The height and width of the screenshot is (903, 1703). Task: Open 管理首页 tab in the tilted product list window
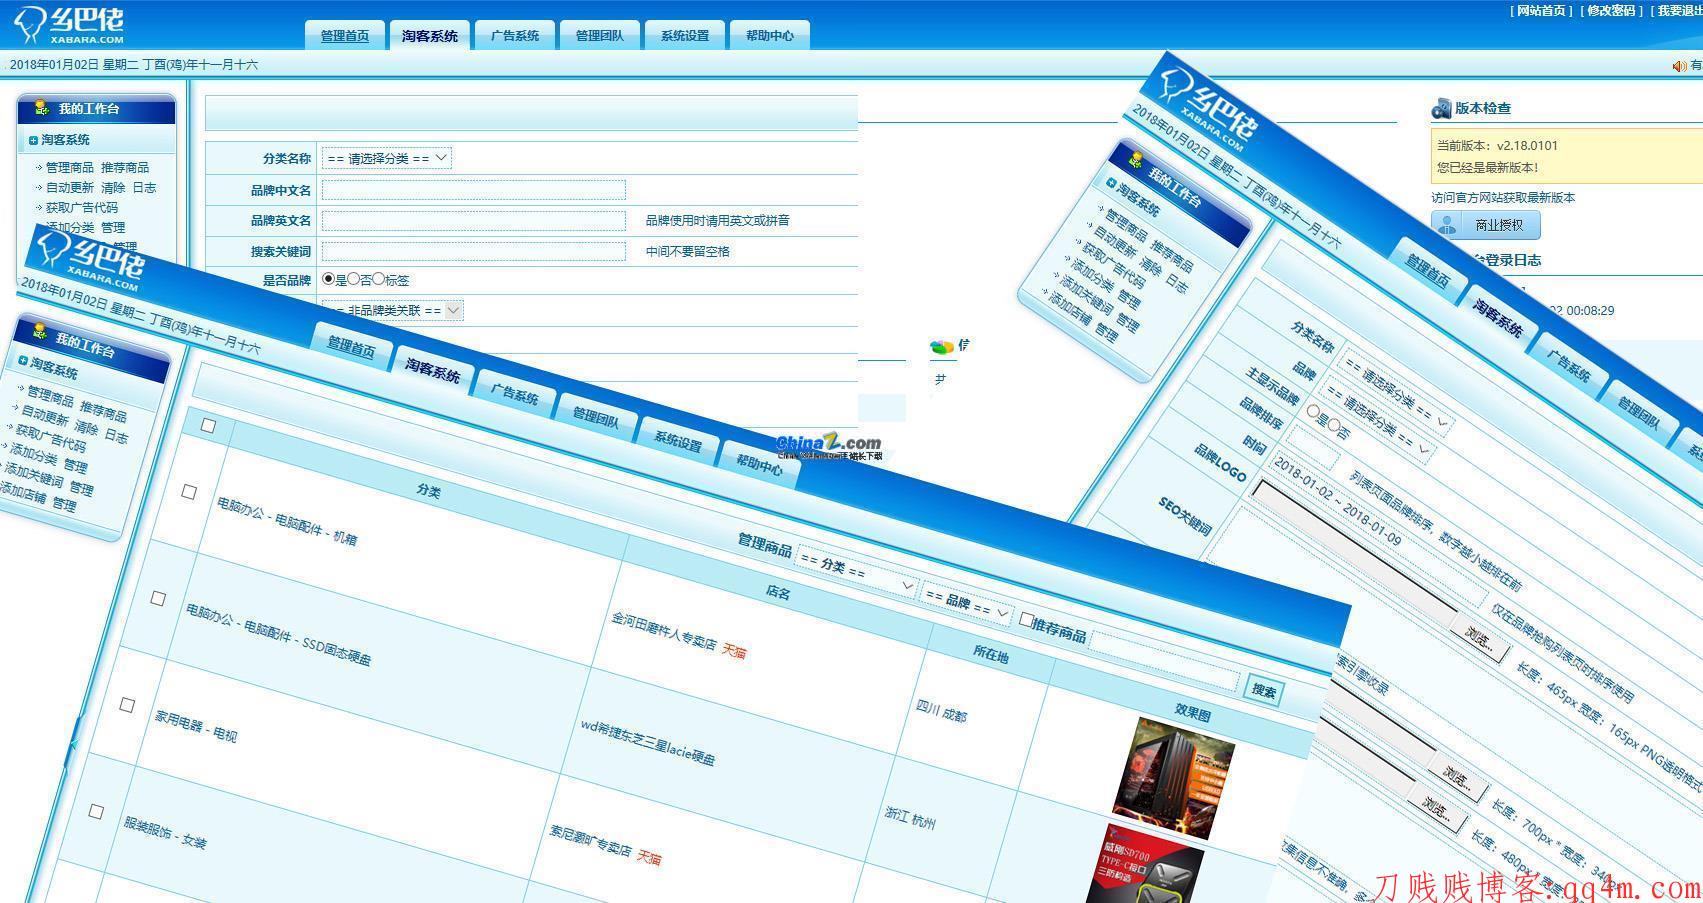(351, 348)
